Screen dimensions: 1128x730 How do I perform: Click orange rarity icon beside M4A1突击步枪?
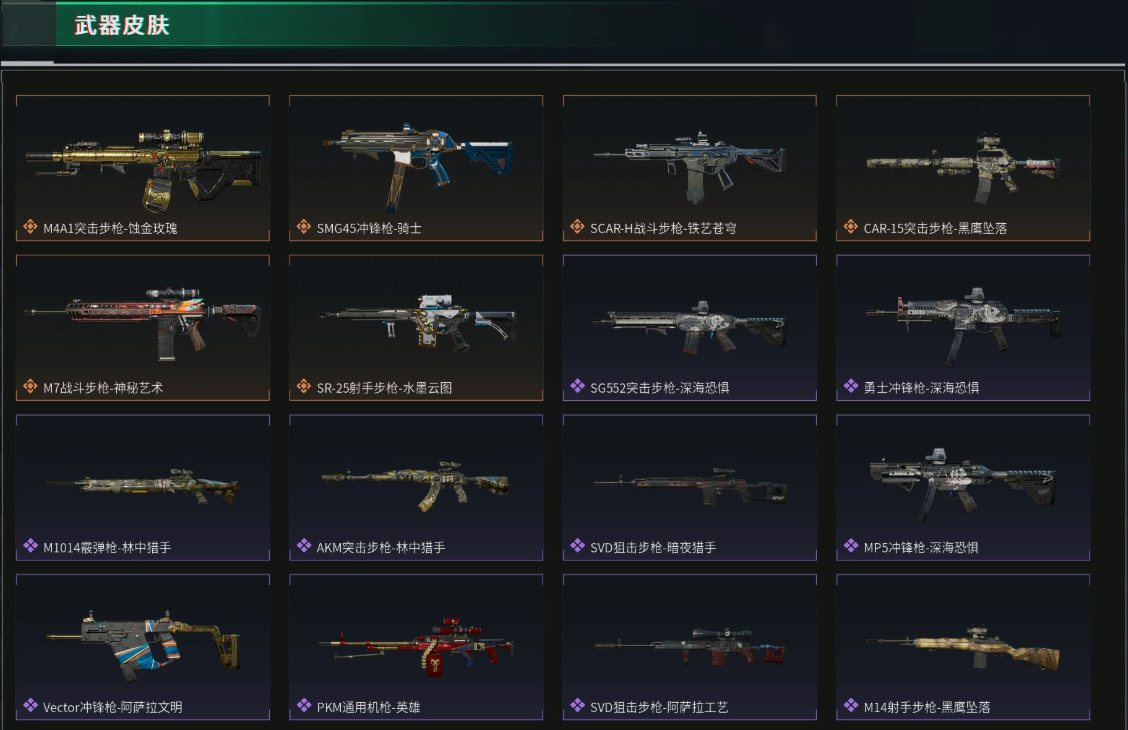pos(30,227)
